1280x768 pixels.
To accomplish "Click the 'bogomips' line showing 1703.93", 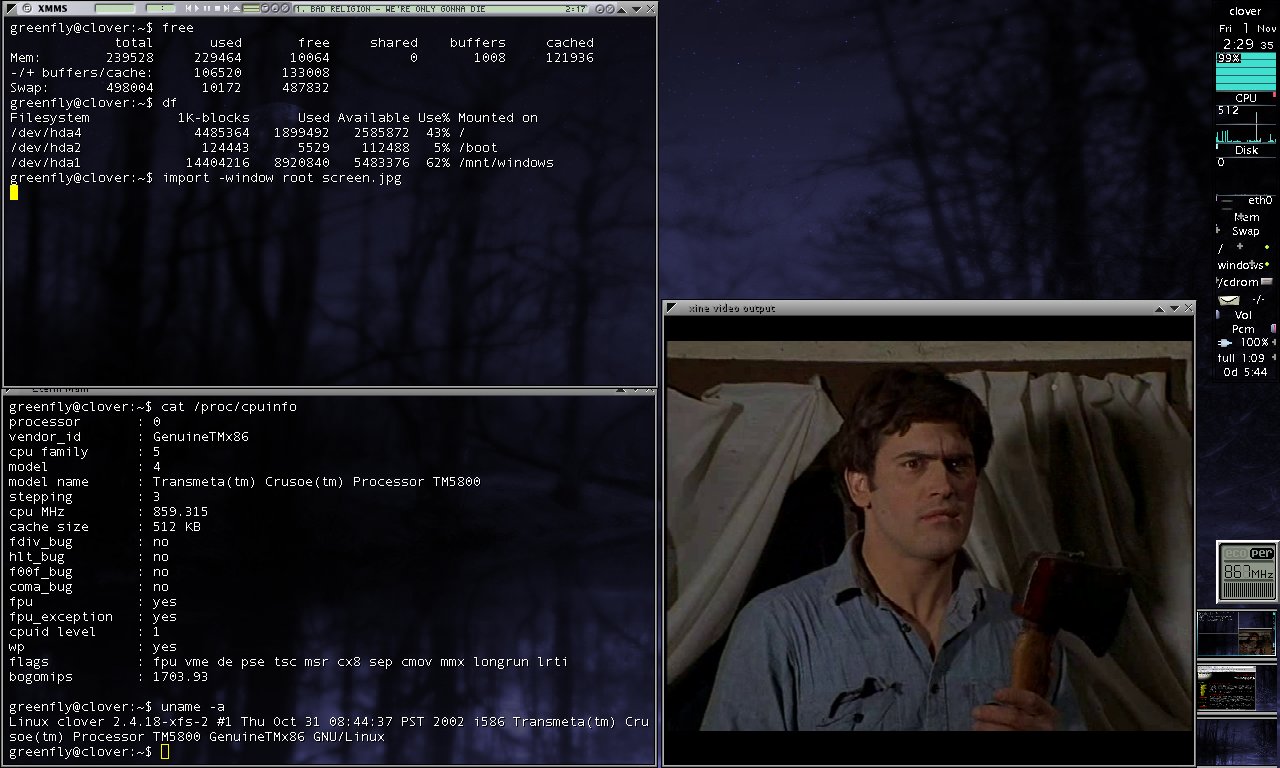I will [x=109, y=677].
